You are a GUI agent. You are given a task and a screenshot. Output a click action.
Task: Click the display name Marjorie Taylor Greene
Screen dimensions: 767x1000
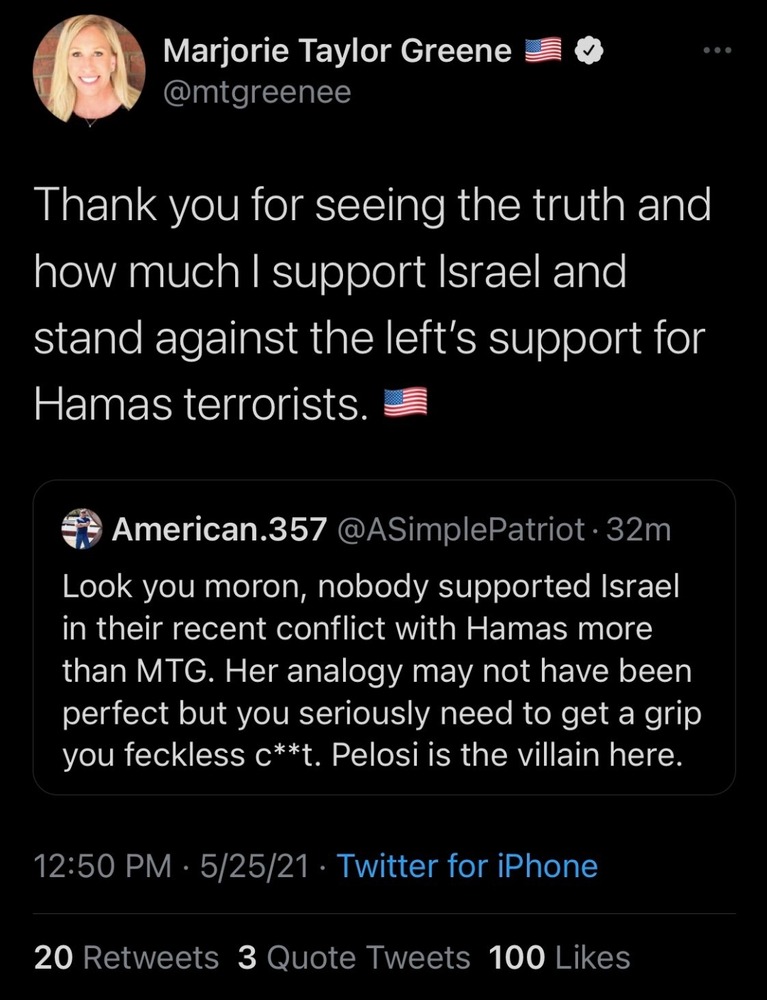(x=336, y=51)
